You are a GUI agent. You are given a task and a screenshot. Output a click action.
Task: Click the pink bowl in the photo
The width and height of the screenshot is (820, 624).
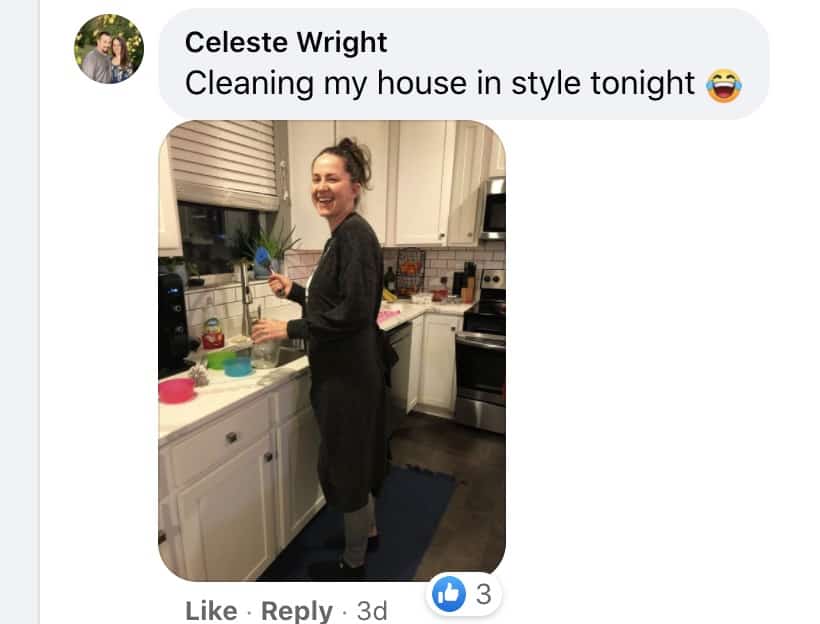(176, 391)
